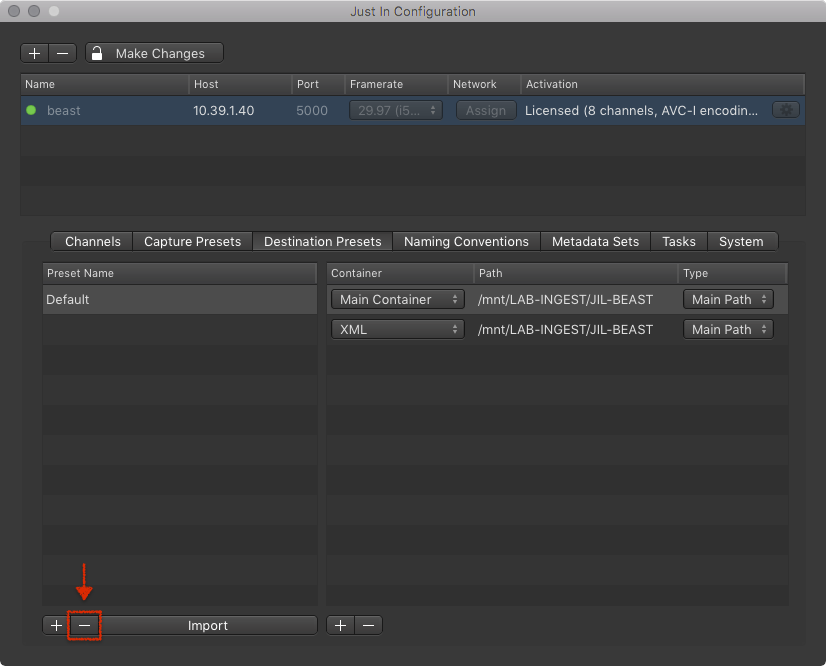Click the Network column header
The width and height of the screenshot is (826, 666).
tap(485, 84)
